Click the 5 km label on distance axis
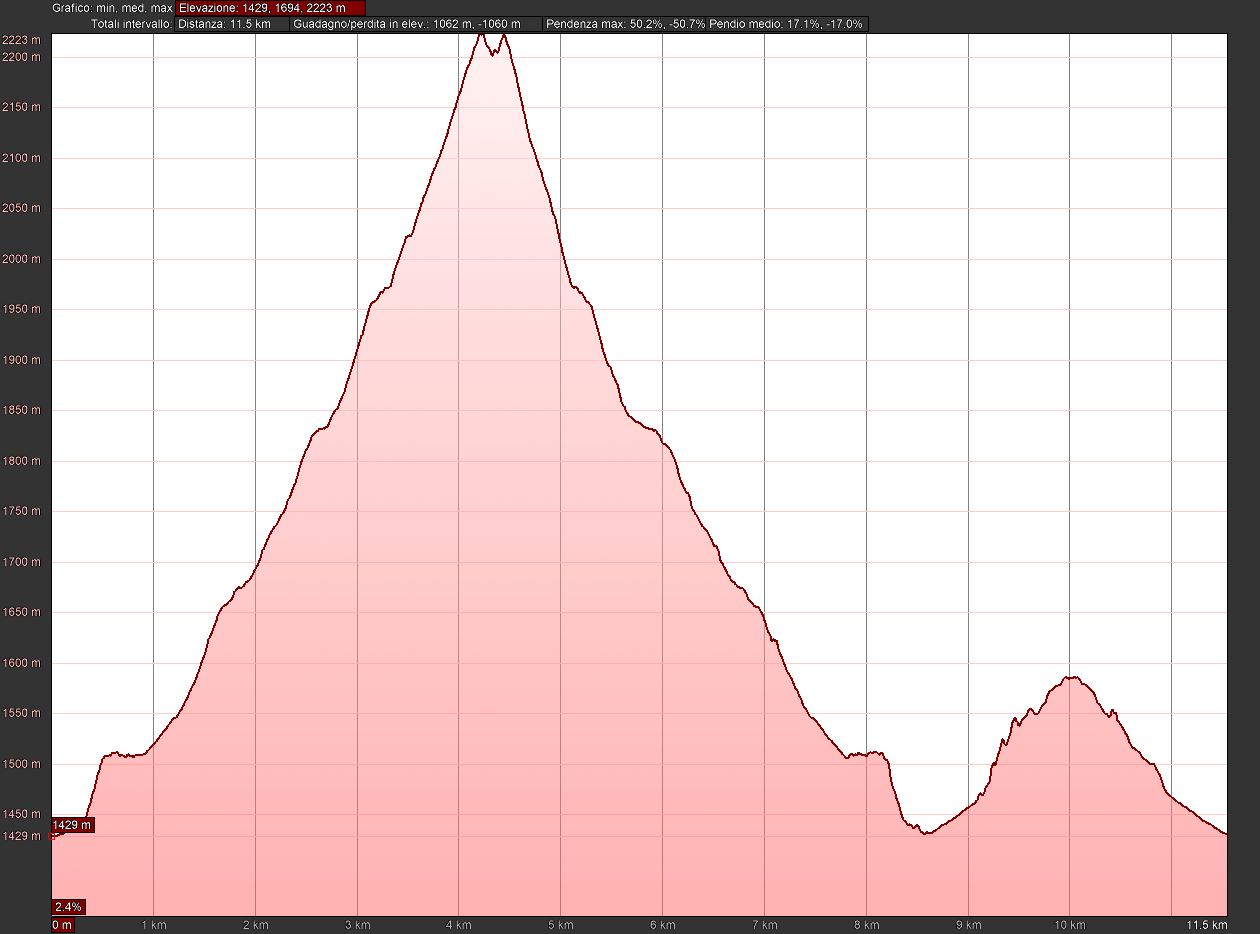The height and width of the screenshot is (934, 1260). (x=560, y=925)
